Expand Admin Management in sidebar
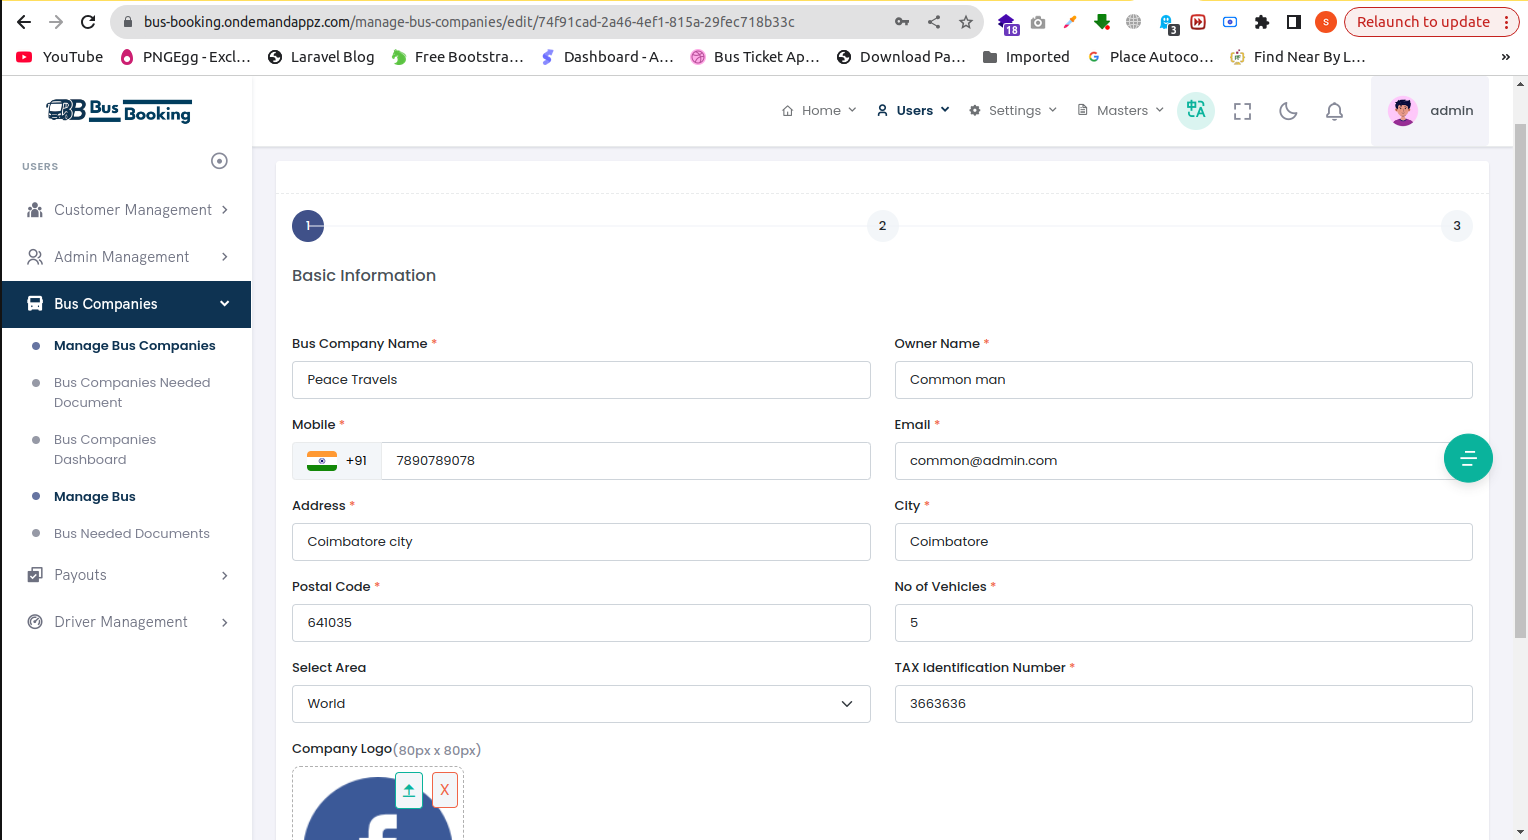 click(126, 257)
